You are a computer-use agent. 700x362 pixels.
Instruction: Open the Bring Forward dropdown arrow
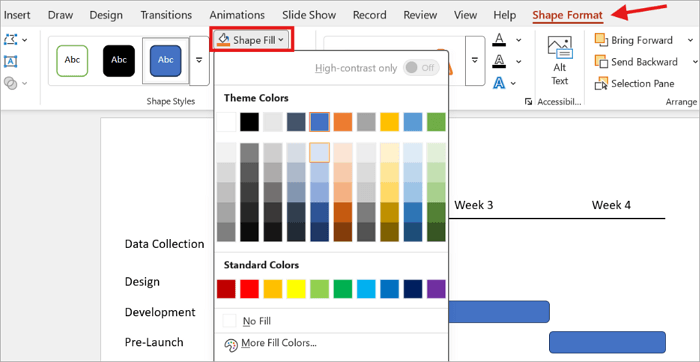[x=690, y=40]
